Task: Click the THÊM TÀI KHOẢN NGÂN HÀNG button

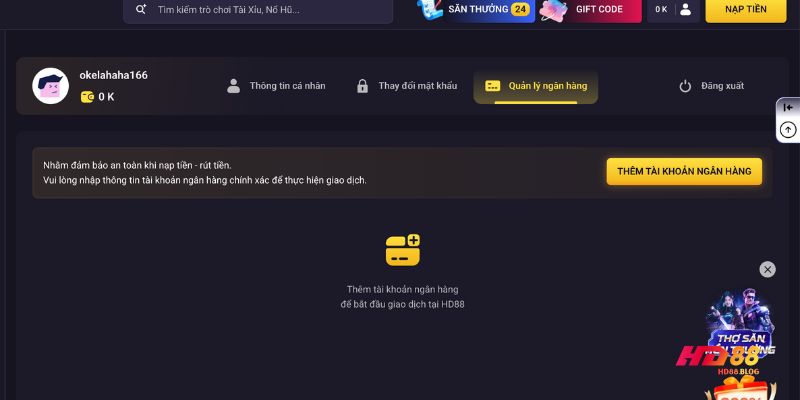Action: [x=684, y=171]
